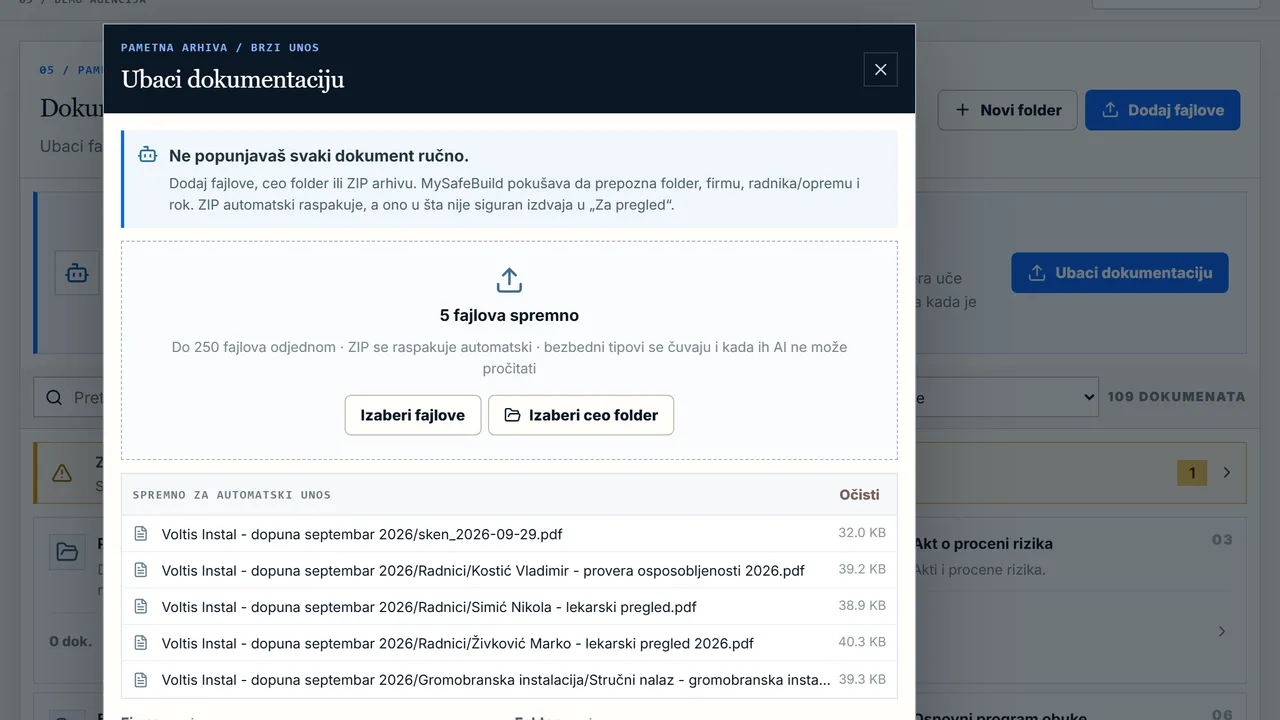Click the 39.2 KB file size

click(x=862, y=569)
